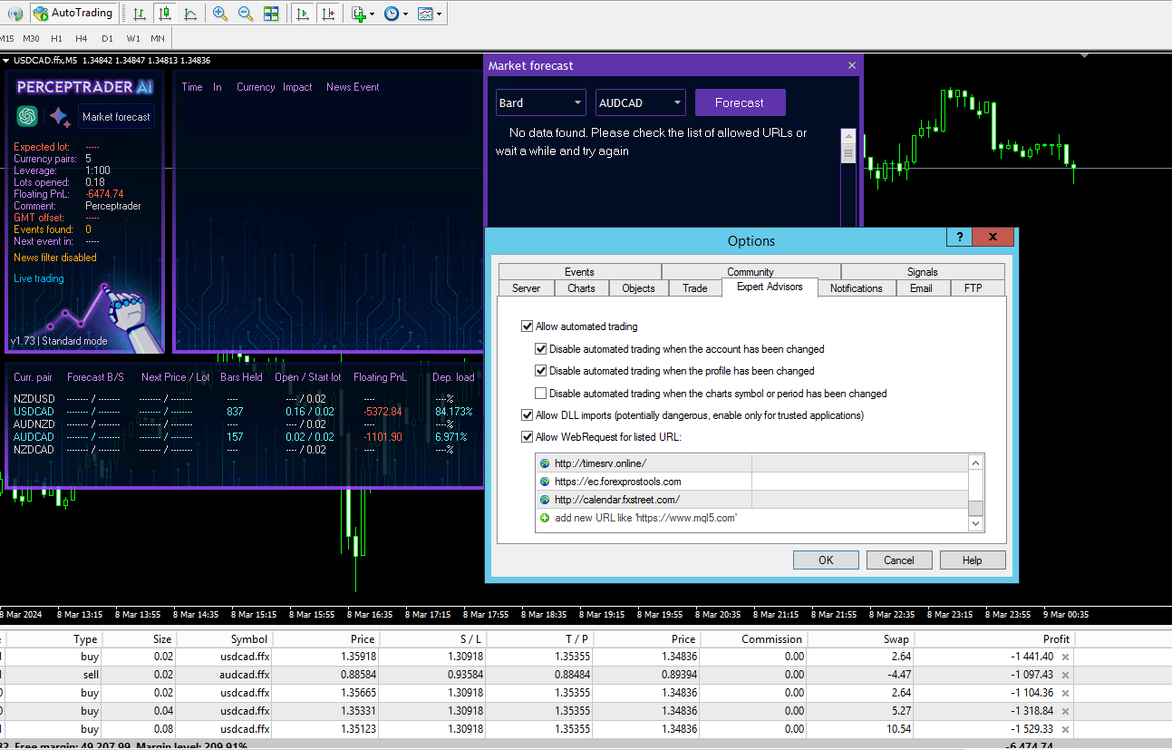
Task: Close the Market forecast panel
Action: (x=851, y=65)
